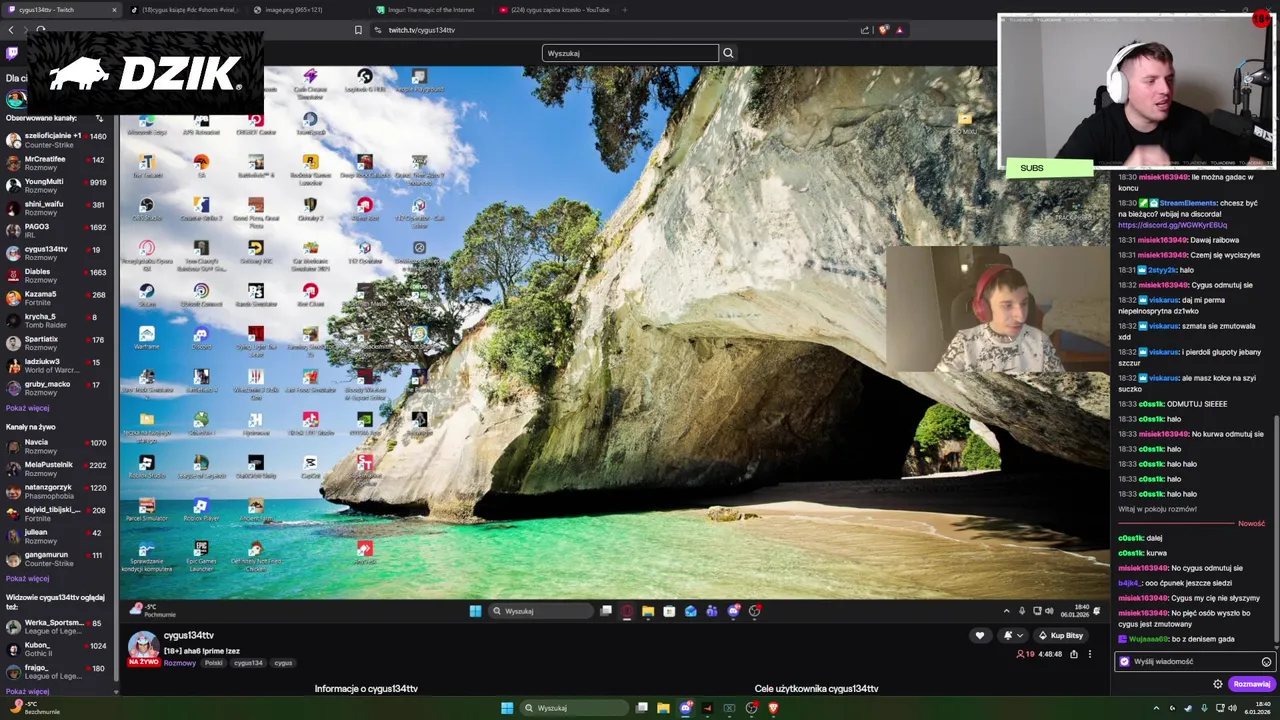Click cygus134ttv channel avatar

coord(143,646)
